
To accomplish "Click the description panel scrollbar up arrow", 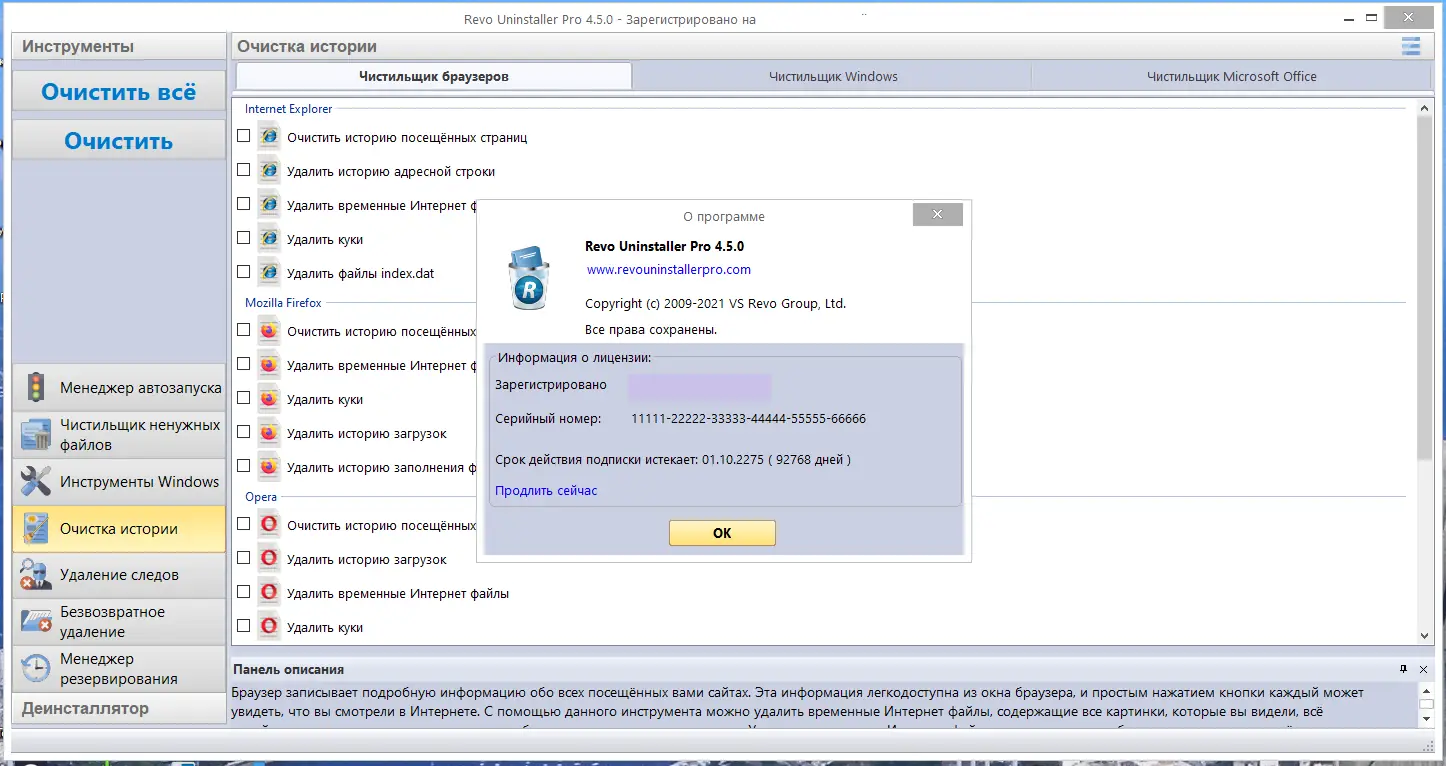I will (1426, 691).
